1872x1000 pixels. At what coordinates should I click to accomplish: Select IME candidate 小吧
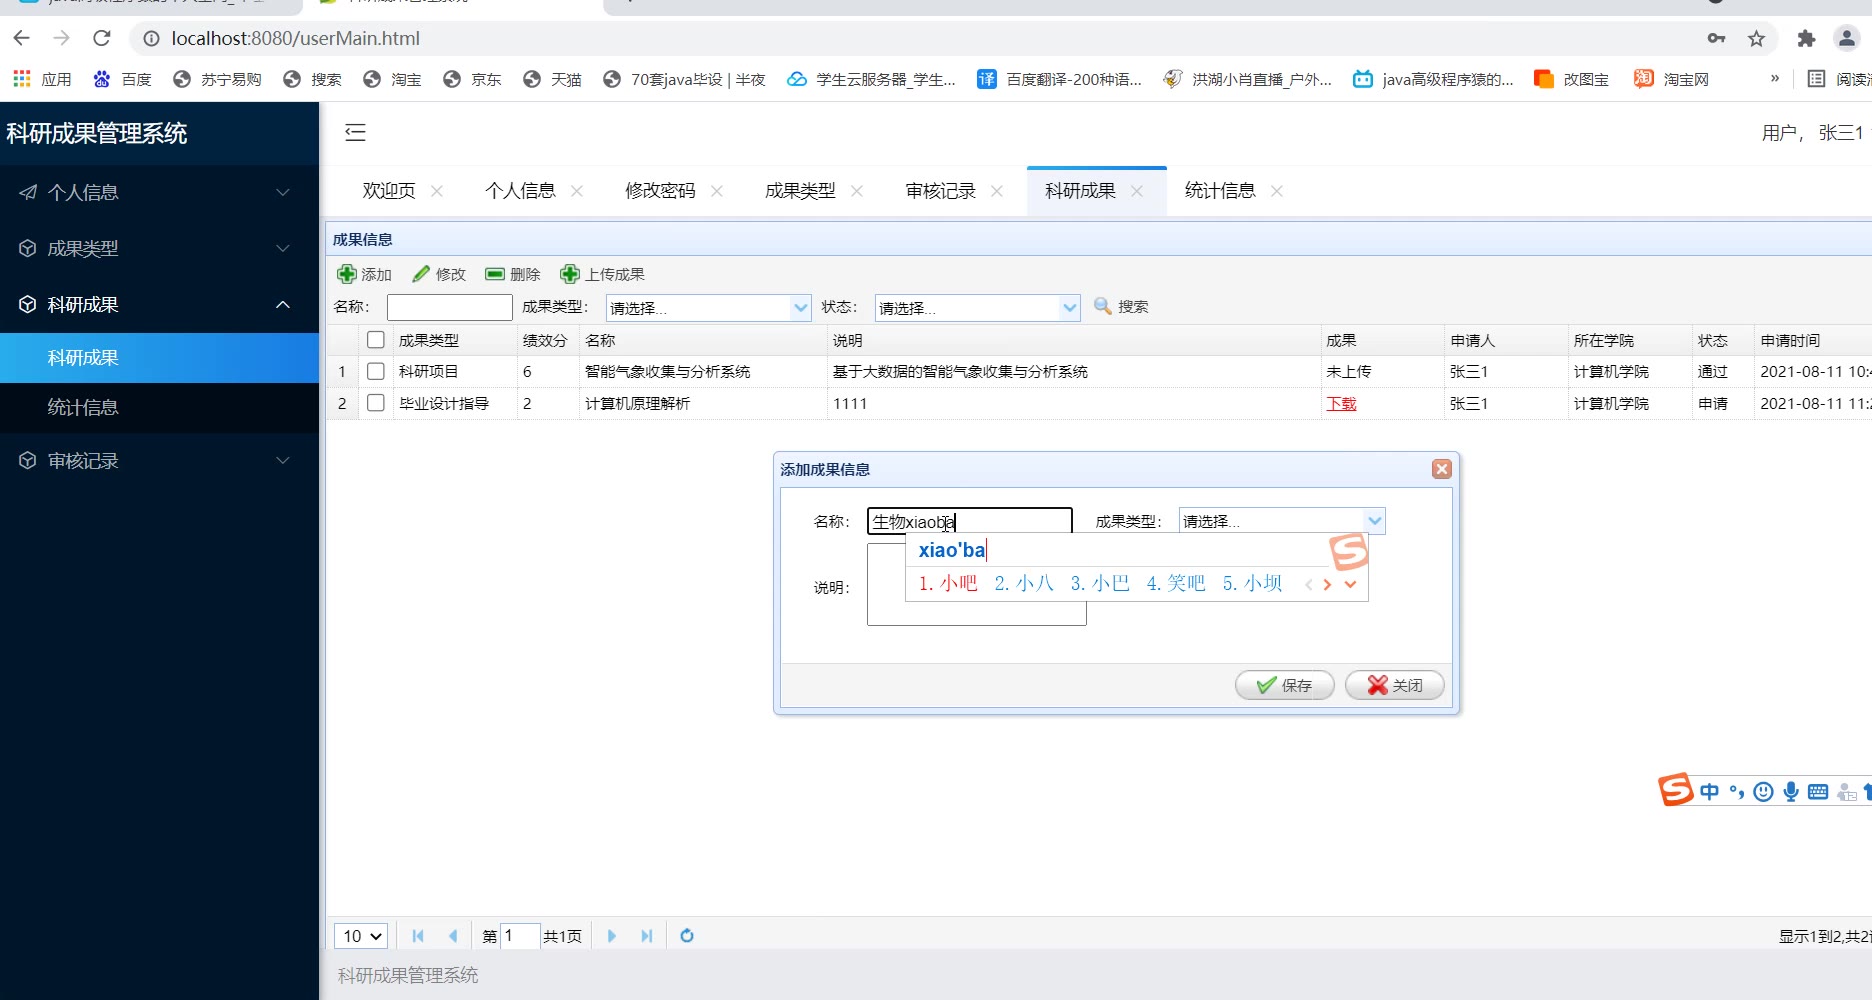(x=948, y=583)
